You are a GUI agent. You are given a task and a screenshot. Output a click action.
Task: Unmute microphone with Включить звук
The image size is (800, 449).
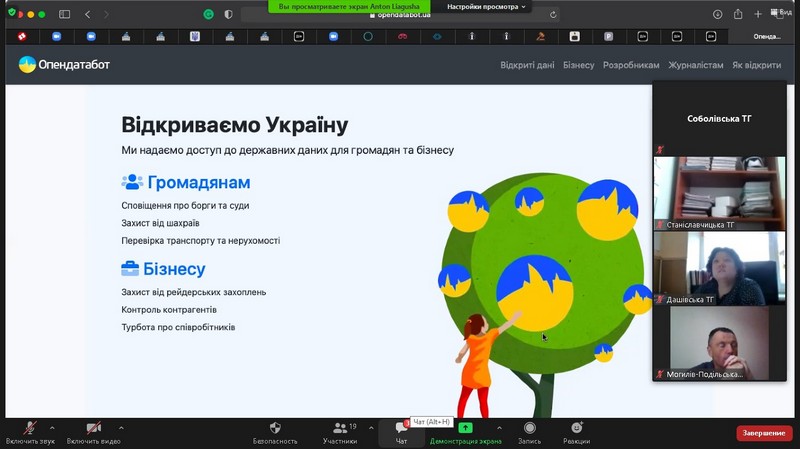[30, 433]
